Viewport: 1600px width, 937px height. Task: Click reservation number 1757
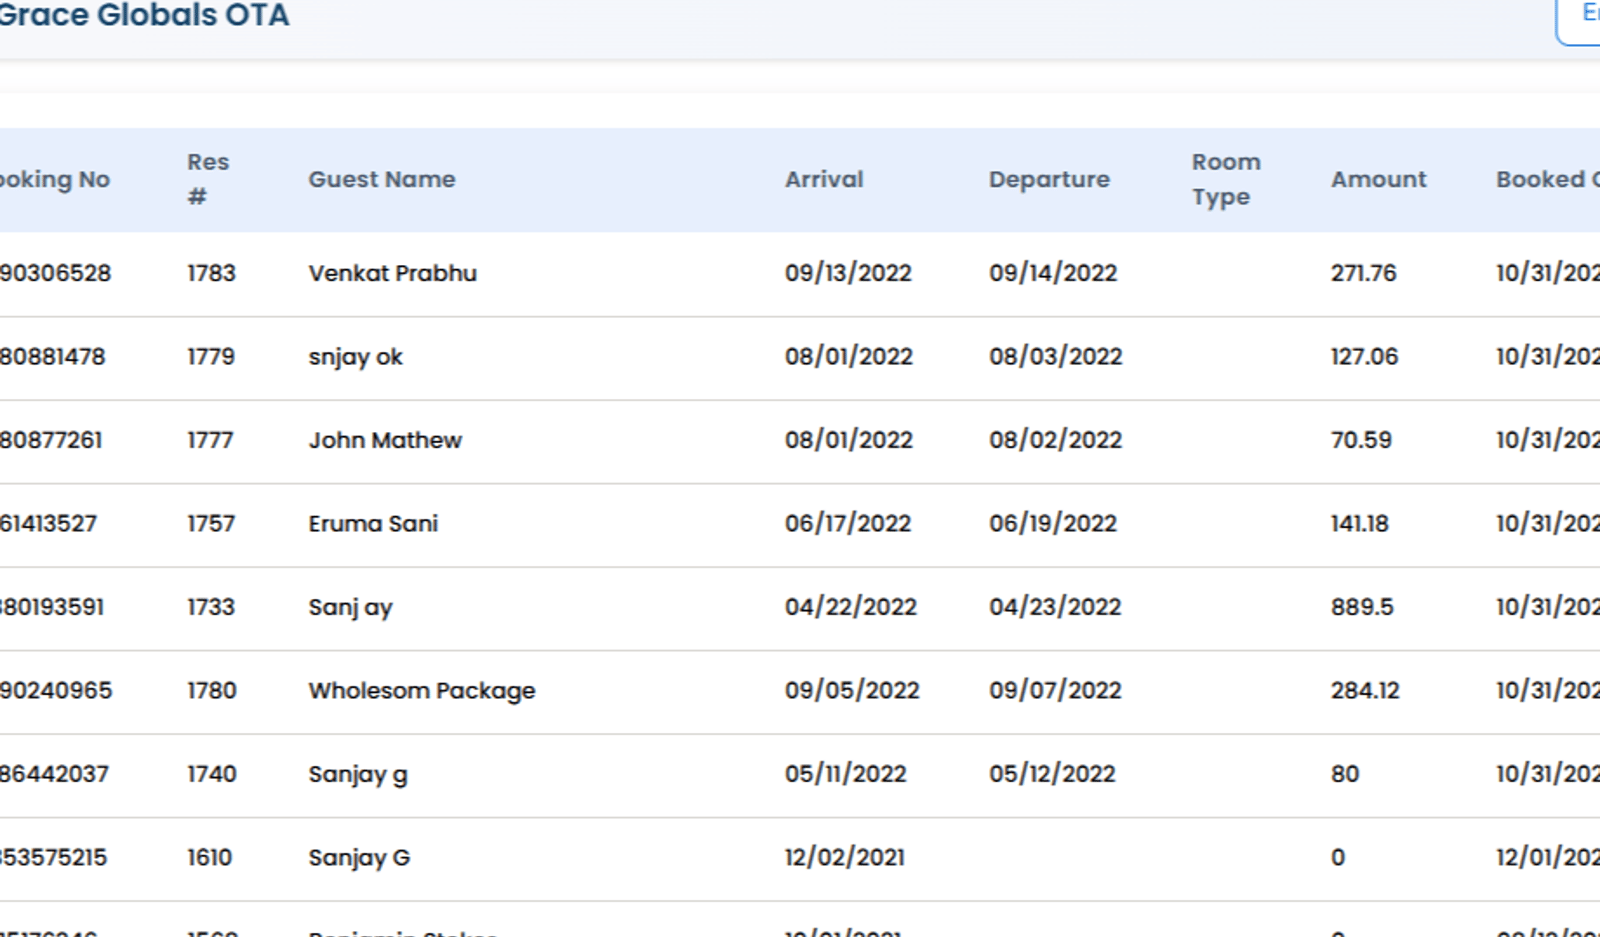click(211, 524)
